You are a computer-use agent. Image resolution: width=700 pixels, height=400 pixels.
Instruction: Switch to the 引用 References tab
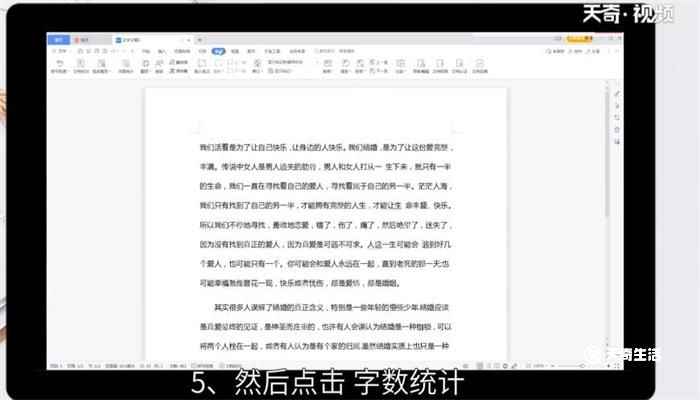202,51
